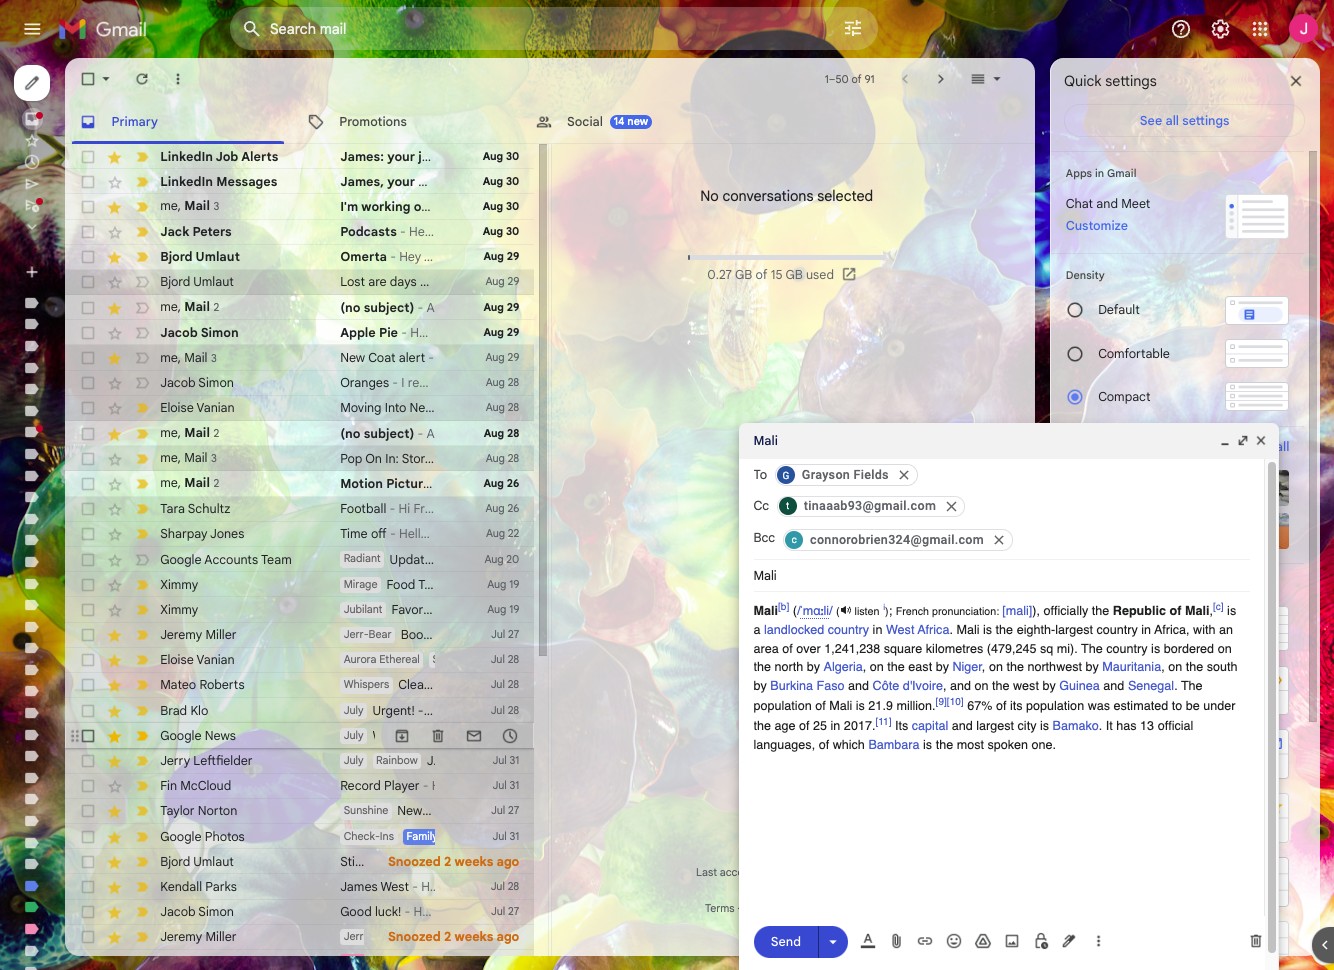This screenshot has width=1334, height=970.
Task: Switch to the Promotions tab
Action: tap(372, 122)
